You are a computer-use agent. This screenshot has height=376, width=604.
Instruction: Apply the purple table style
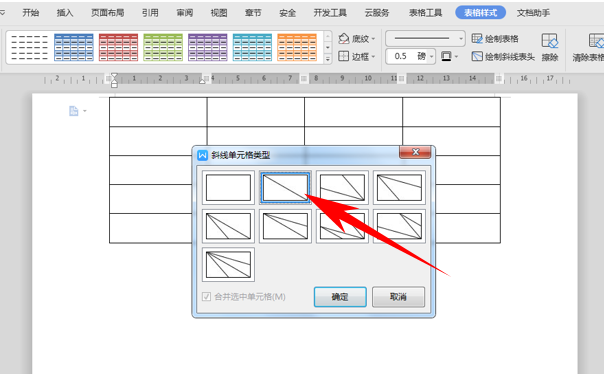(208, 47)
